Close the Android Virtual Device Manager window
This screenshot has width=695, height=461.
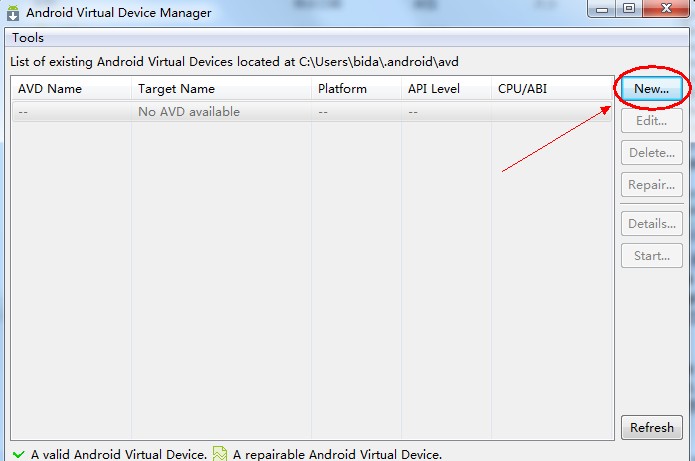coord(666,9)
